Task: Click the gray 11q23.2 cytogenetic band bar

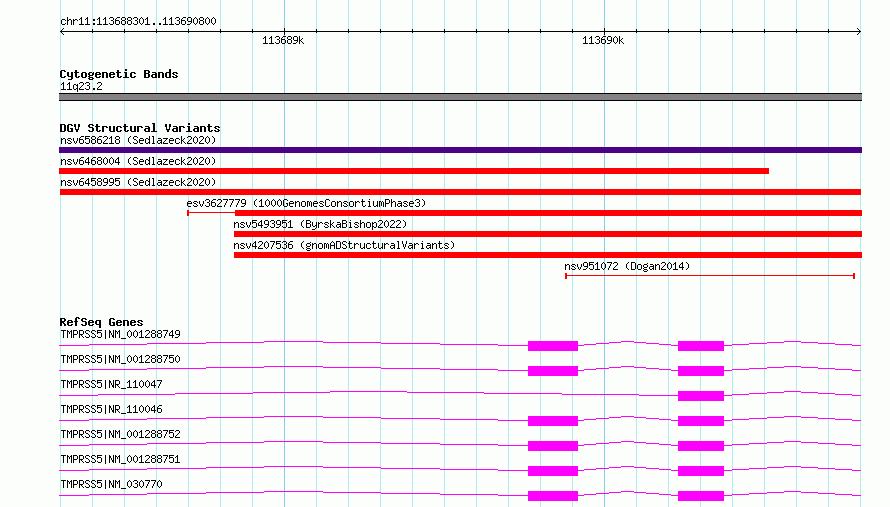Action: 460,97
